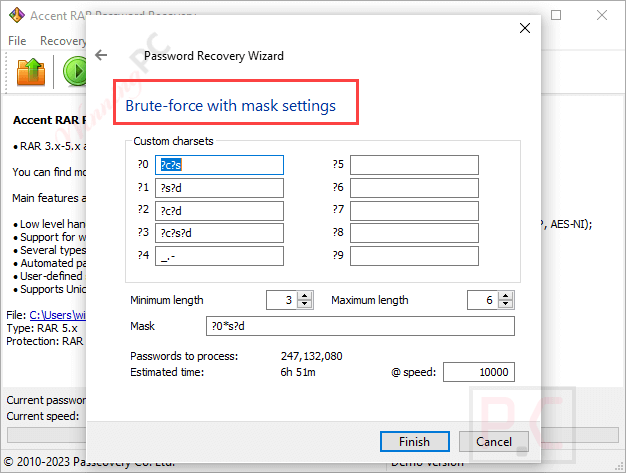The height and width of the screenshot is (473, 626).
Task: Focus the empty ?7 charset field
Action: tap(414, 210)
